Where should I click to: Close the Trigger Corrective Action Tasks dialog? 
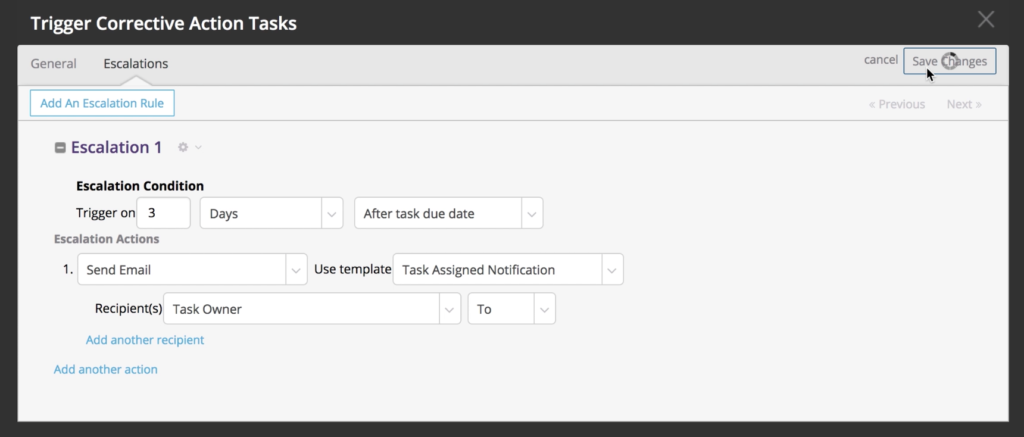pos(986,19)
